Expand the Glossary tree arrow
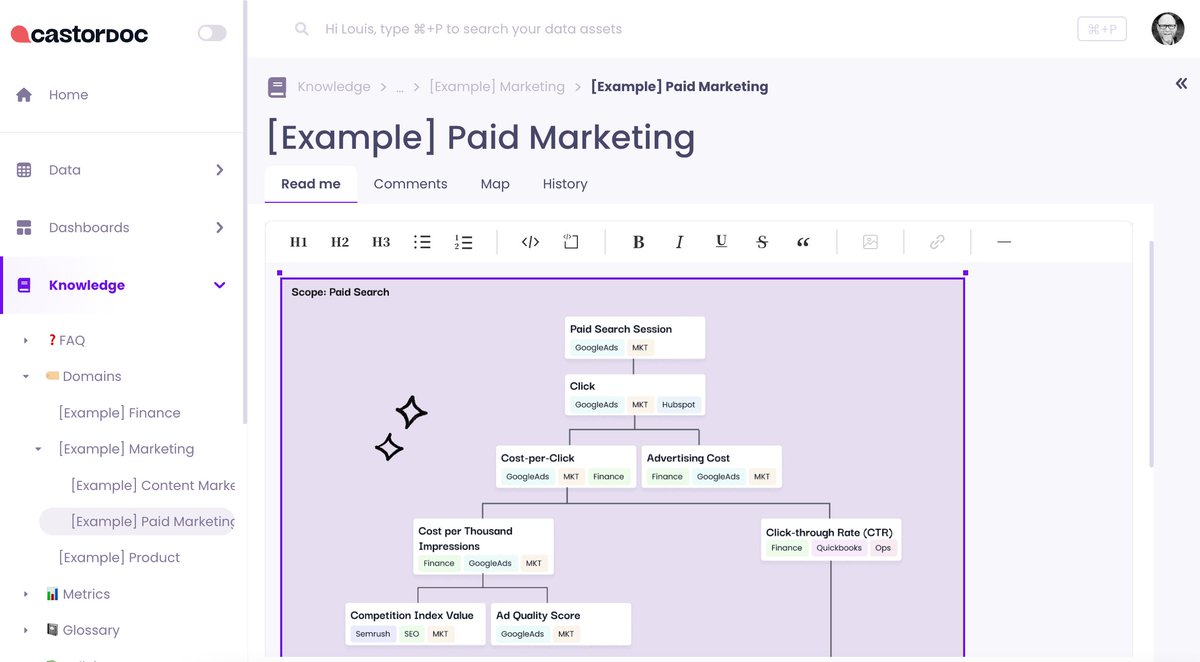 26,631
